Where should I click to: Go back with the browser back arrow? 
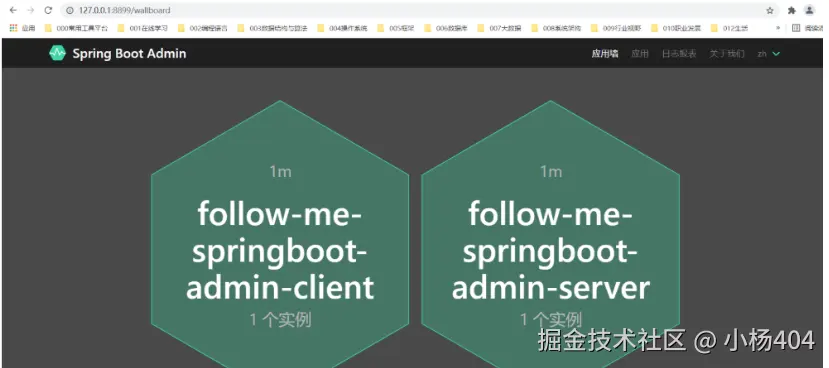pyautogui.click(x=13, y=10)
